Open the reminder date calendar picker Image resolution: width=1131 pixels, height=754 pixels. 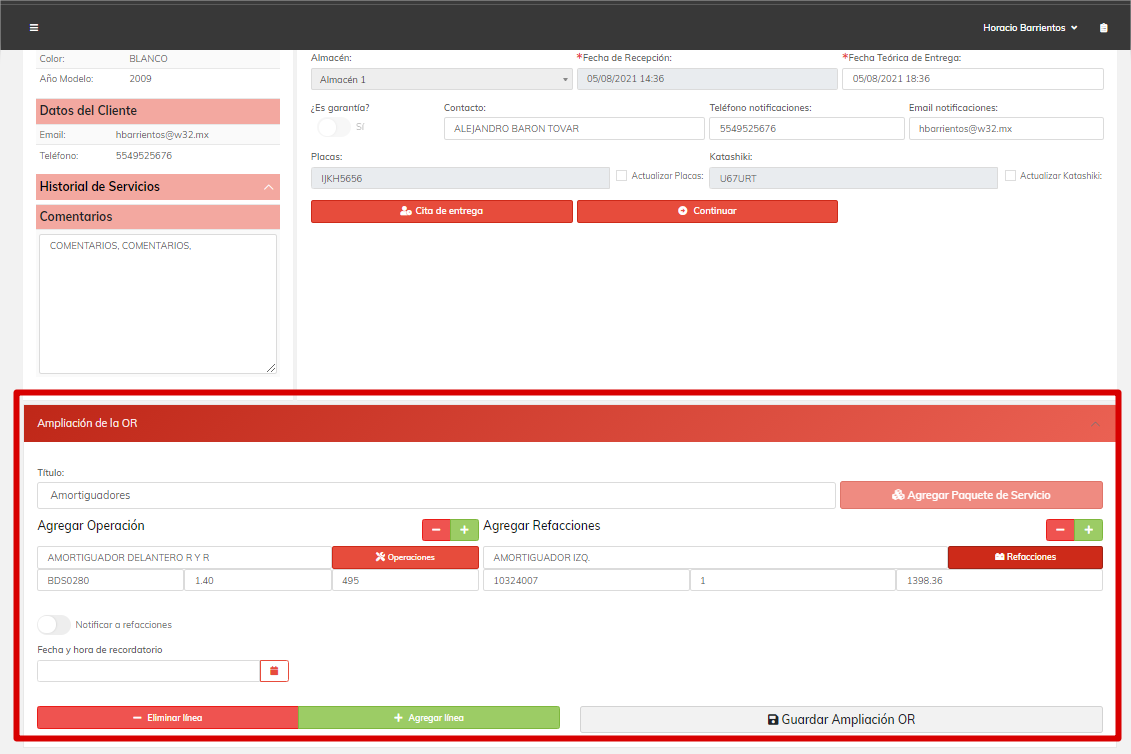tap(274, 671)
